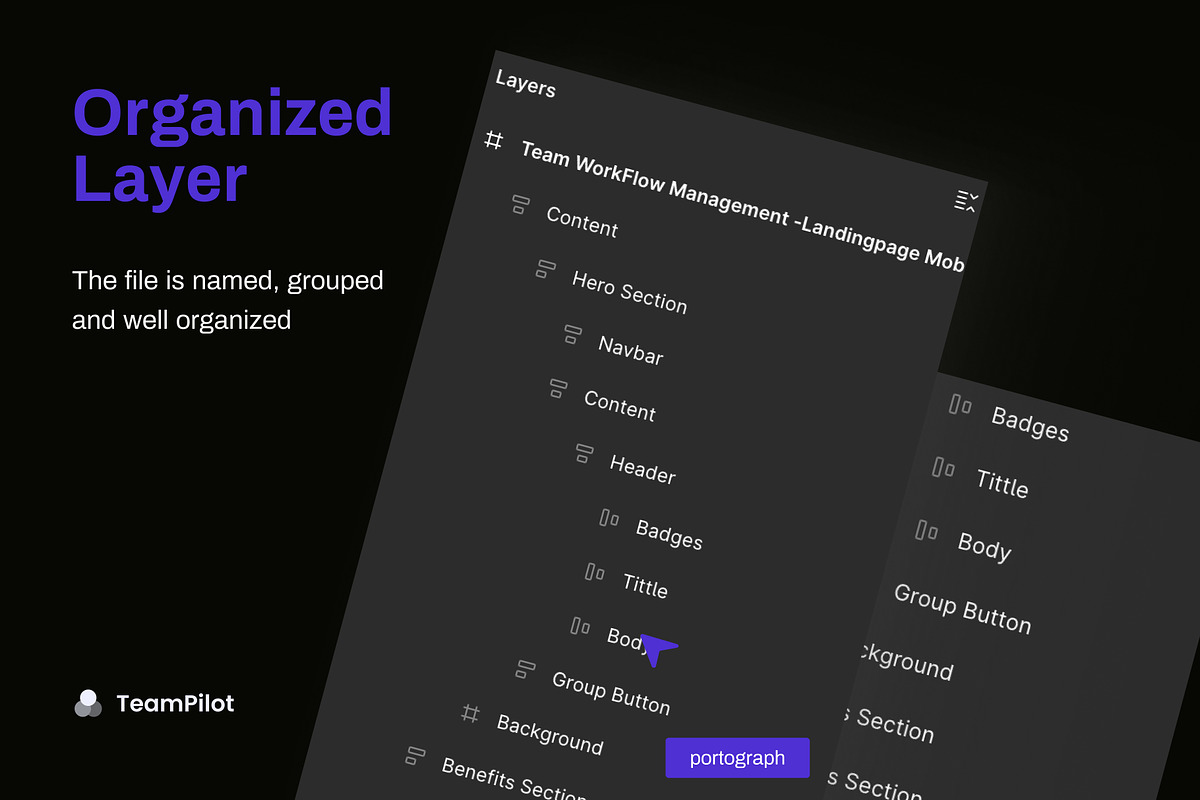Viewport: 1200px width, 800px height.
Task: Select the Tittle layer in rear panel
Action: [x=1002, y=482]
